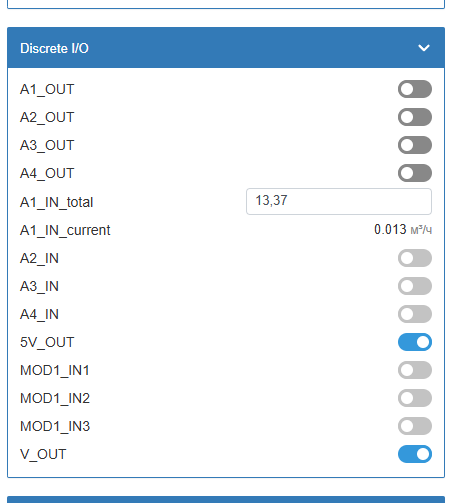Toggle the A1_OUT switch
452x503 pixels.
(x=415, y=89)
